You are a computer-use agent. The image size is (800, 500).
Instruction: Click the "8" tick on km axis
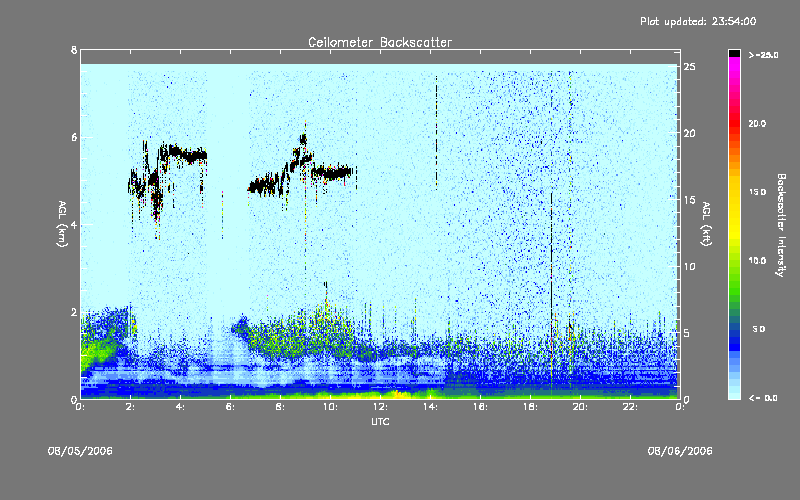(74, 50)
